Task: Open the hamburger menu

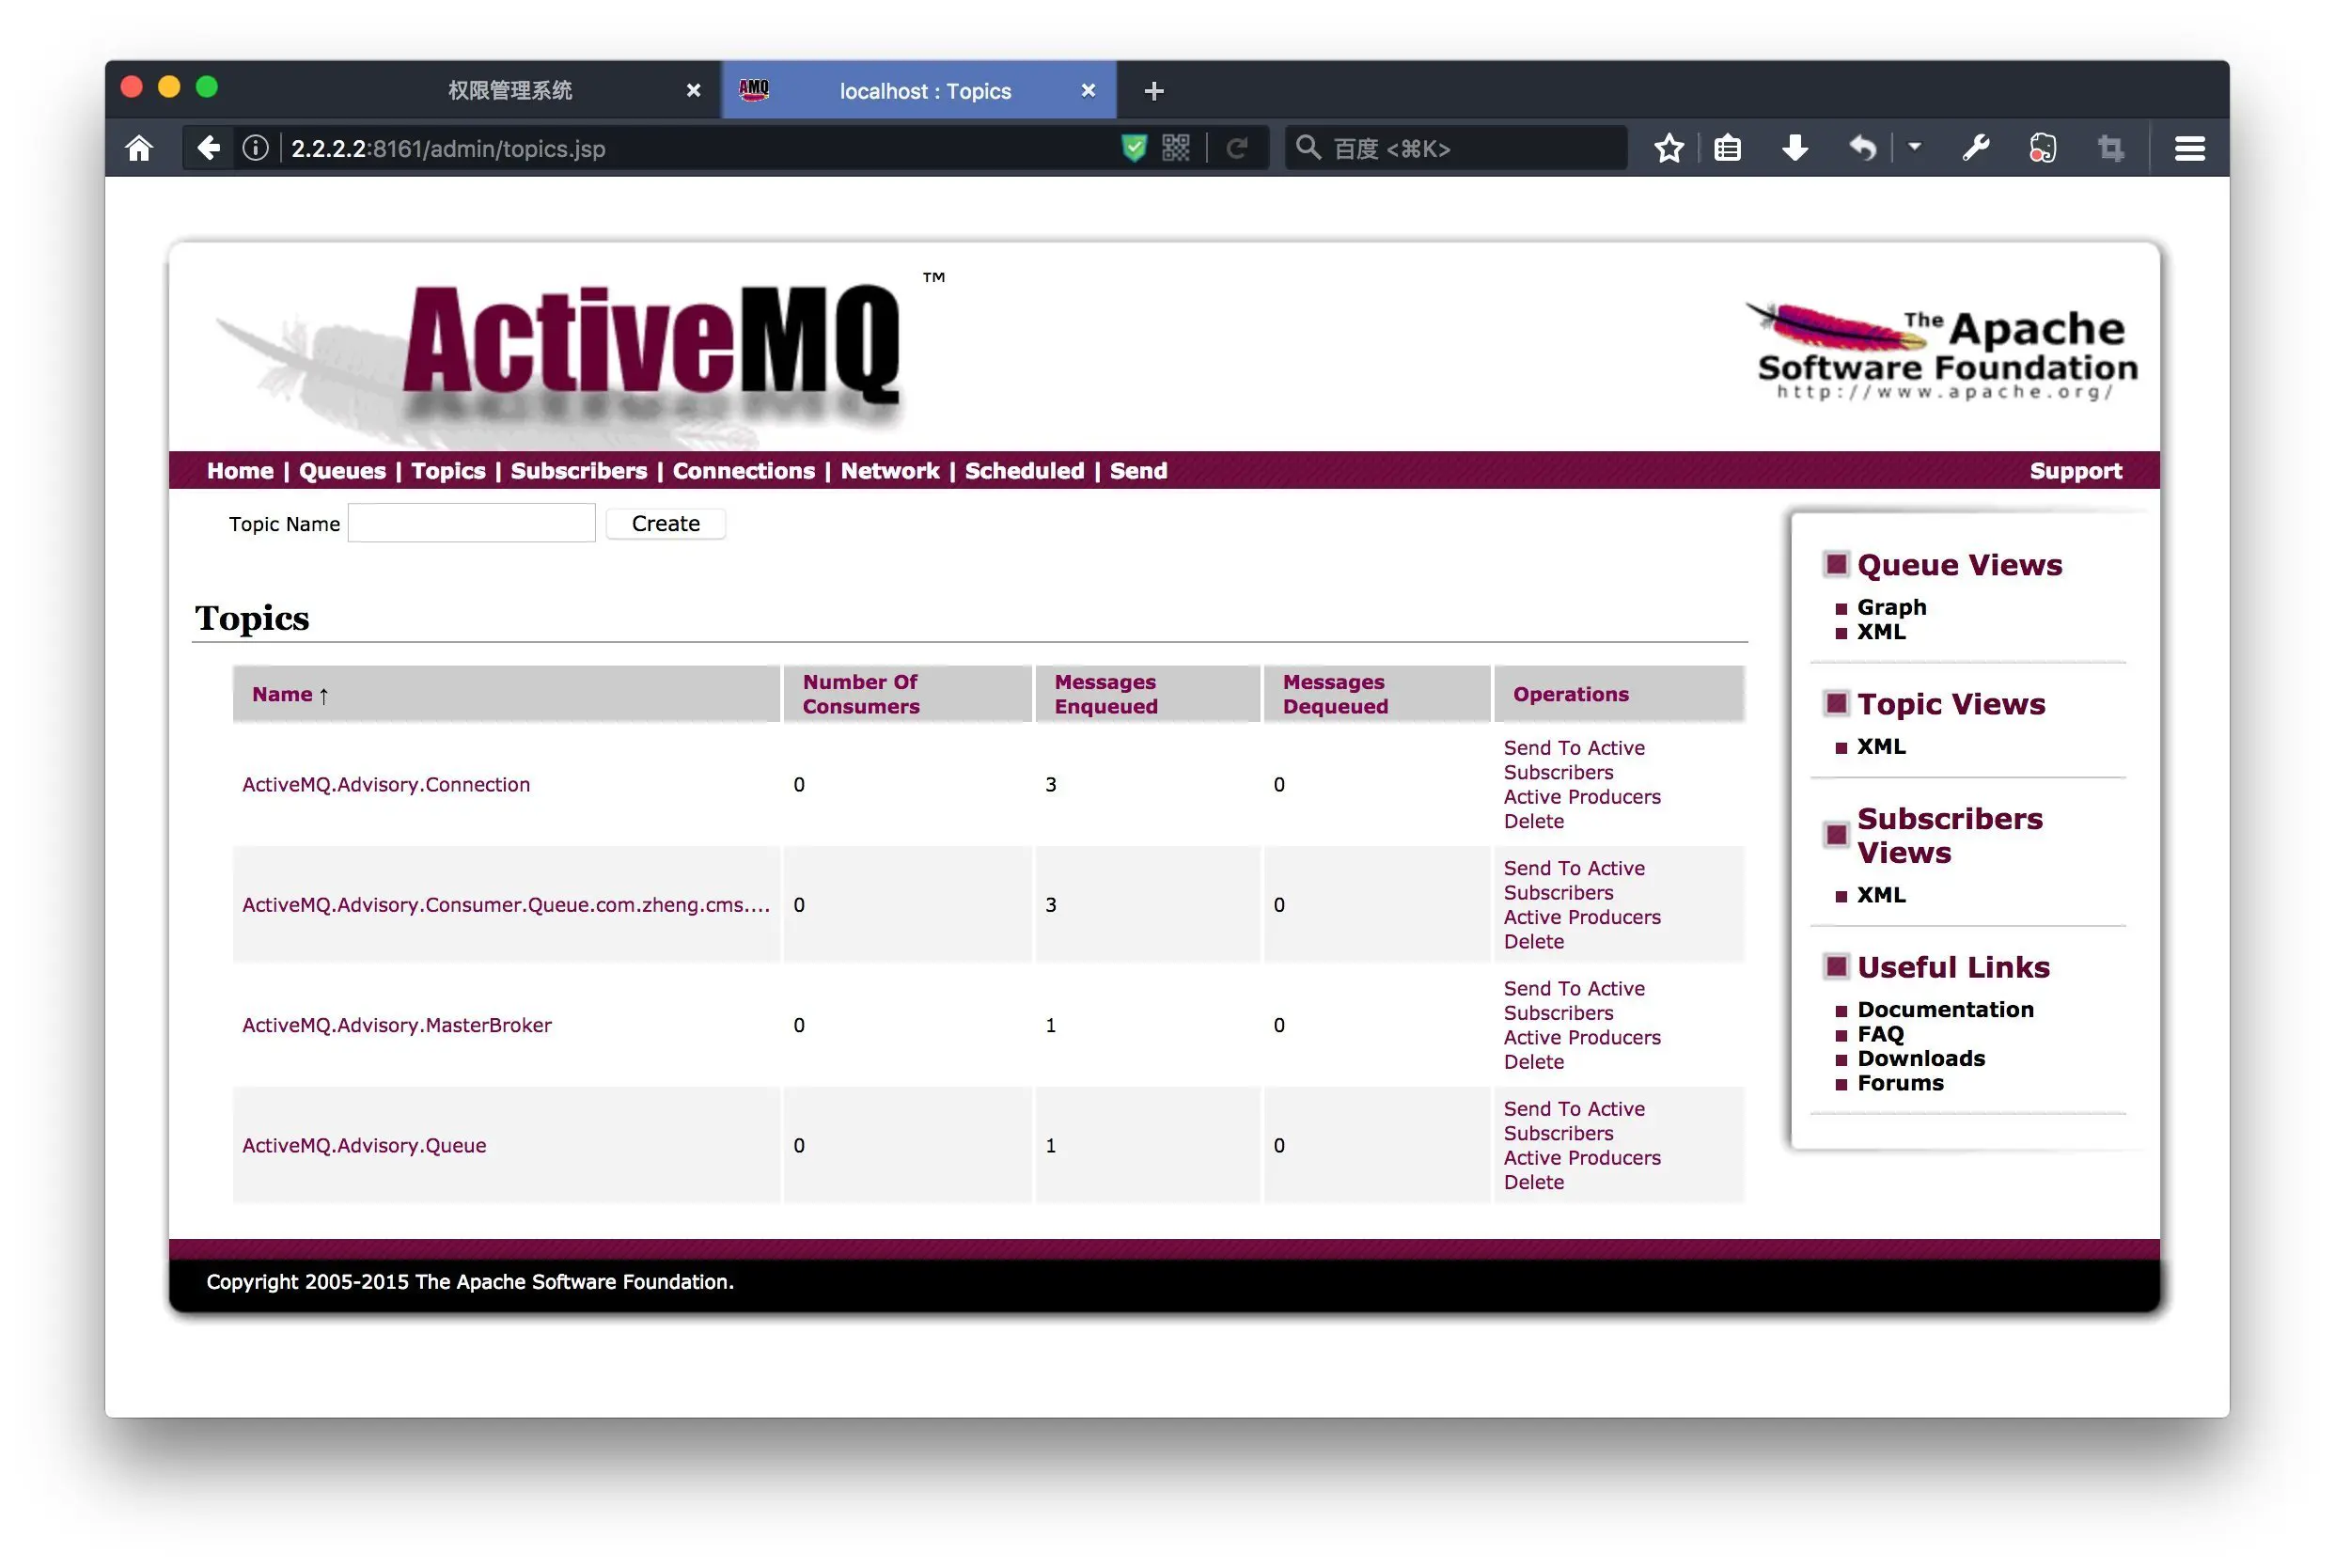Action: [2189, 149]
